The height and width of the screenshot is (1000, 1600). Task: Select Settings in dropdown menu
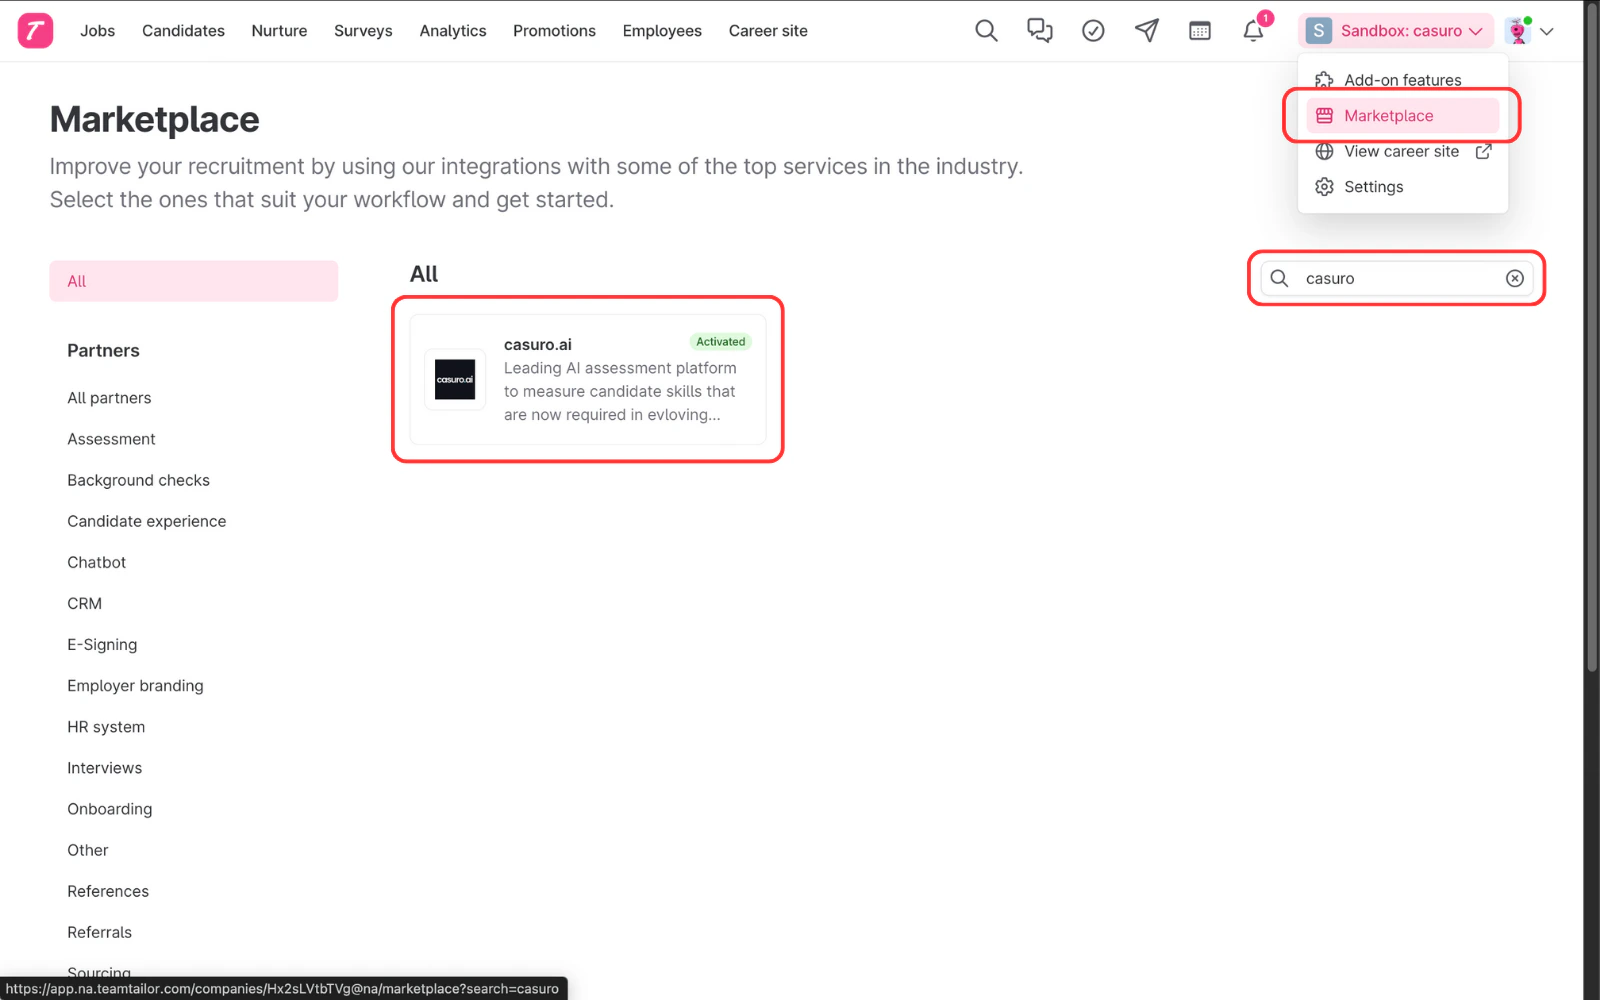click(x=1403, y=187)
